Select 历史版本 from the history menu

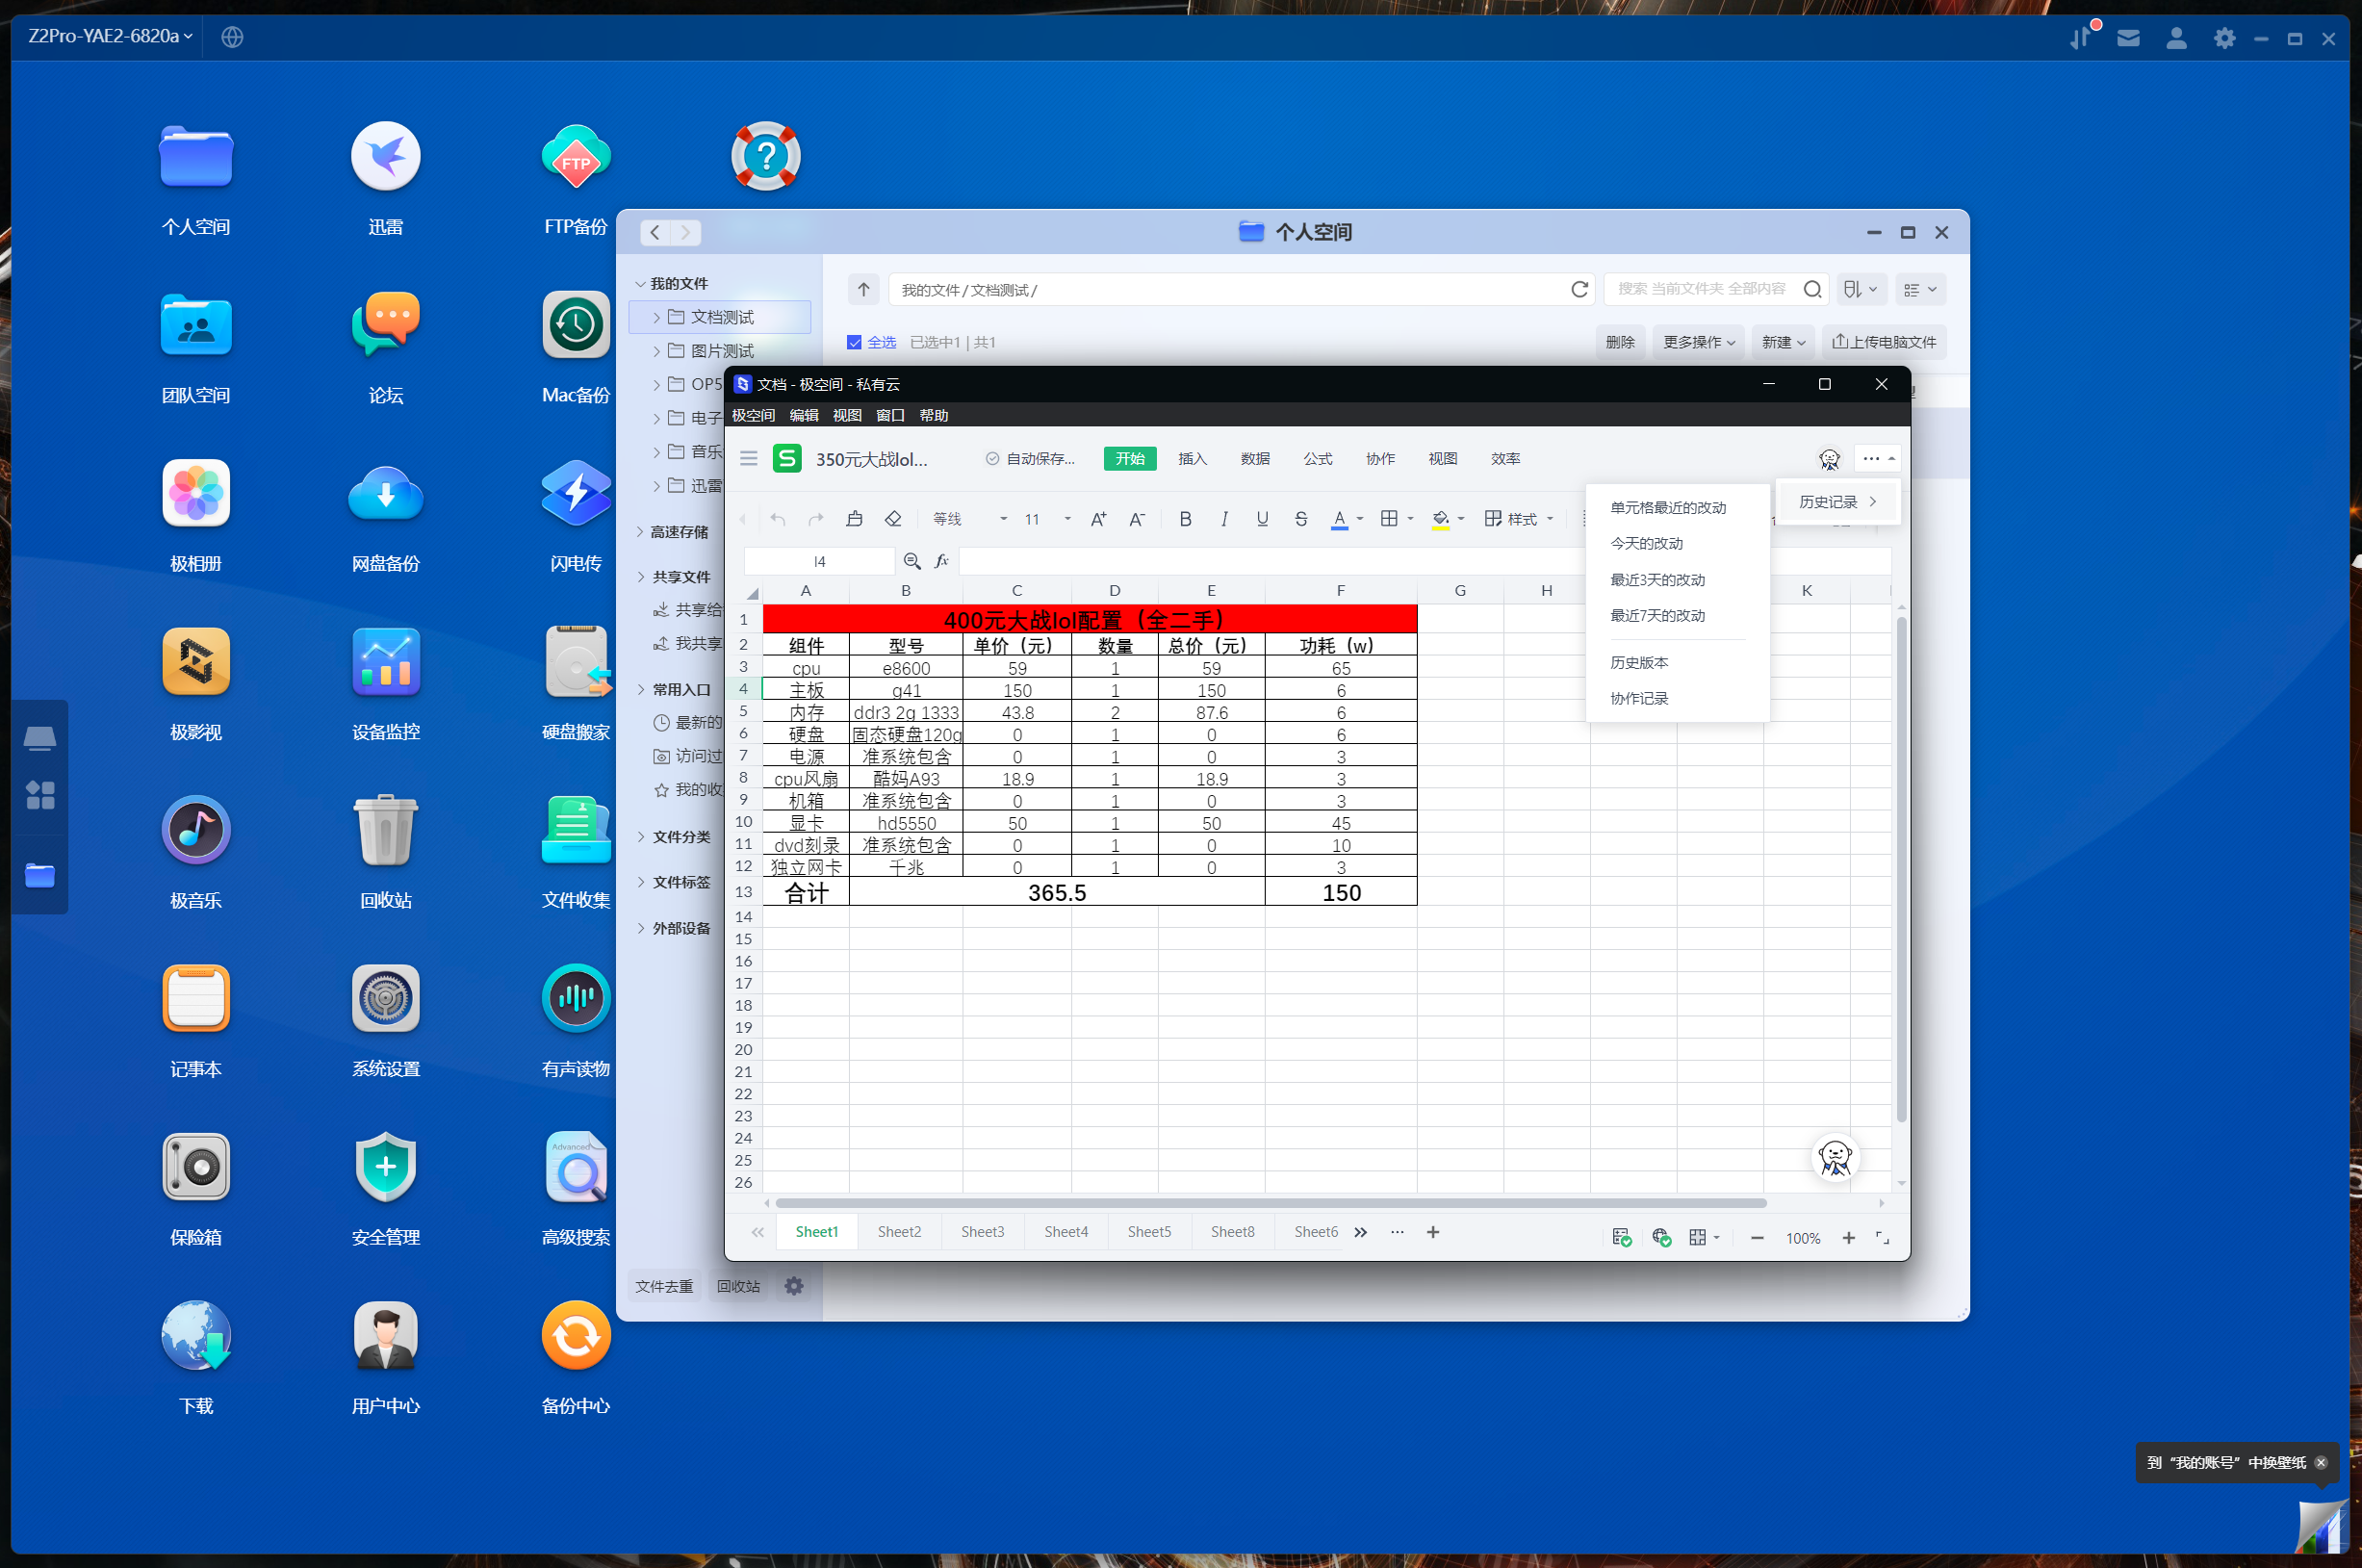(x=1638, y=662)
